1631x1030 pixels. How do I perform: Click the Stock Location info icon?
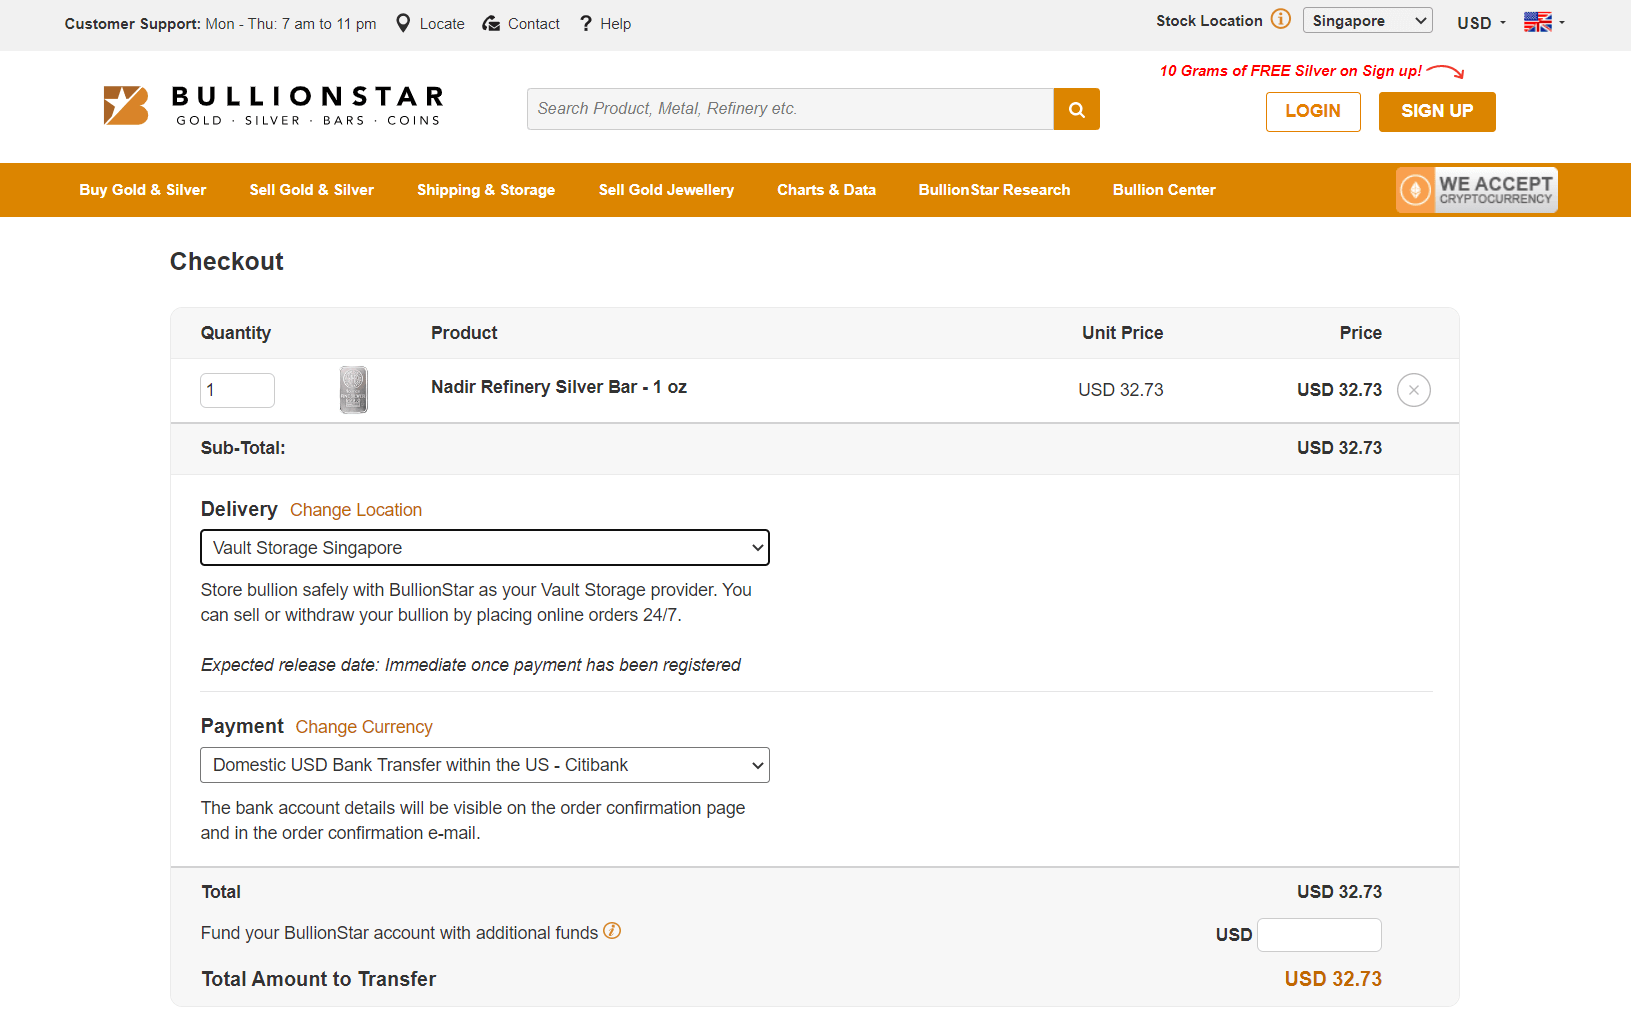tap(1281, 19)
